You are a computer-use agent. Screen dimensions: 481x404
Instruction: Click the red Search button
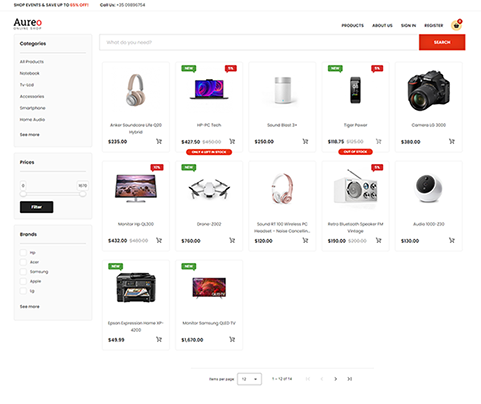(x=442, y=42)
